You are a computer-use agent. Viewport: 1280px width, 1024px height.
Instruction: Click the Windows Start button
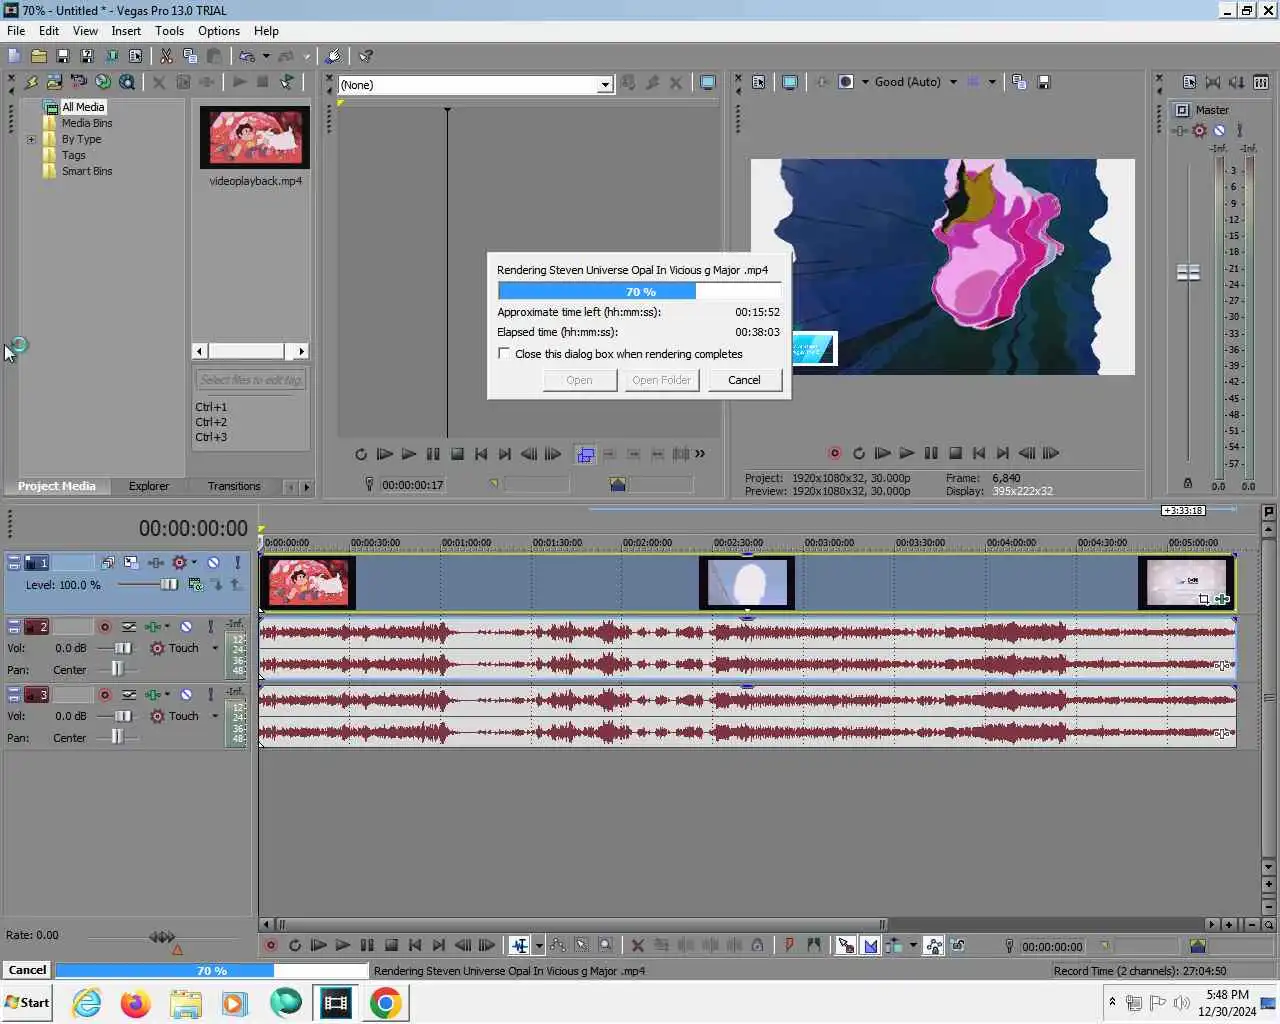[x=27, y=1002]
